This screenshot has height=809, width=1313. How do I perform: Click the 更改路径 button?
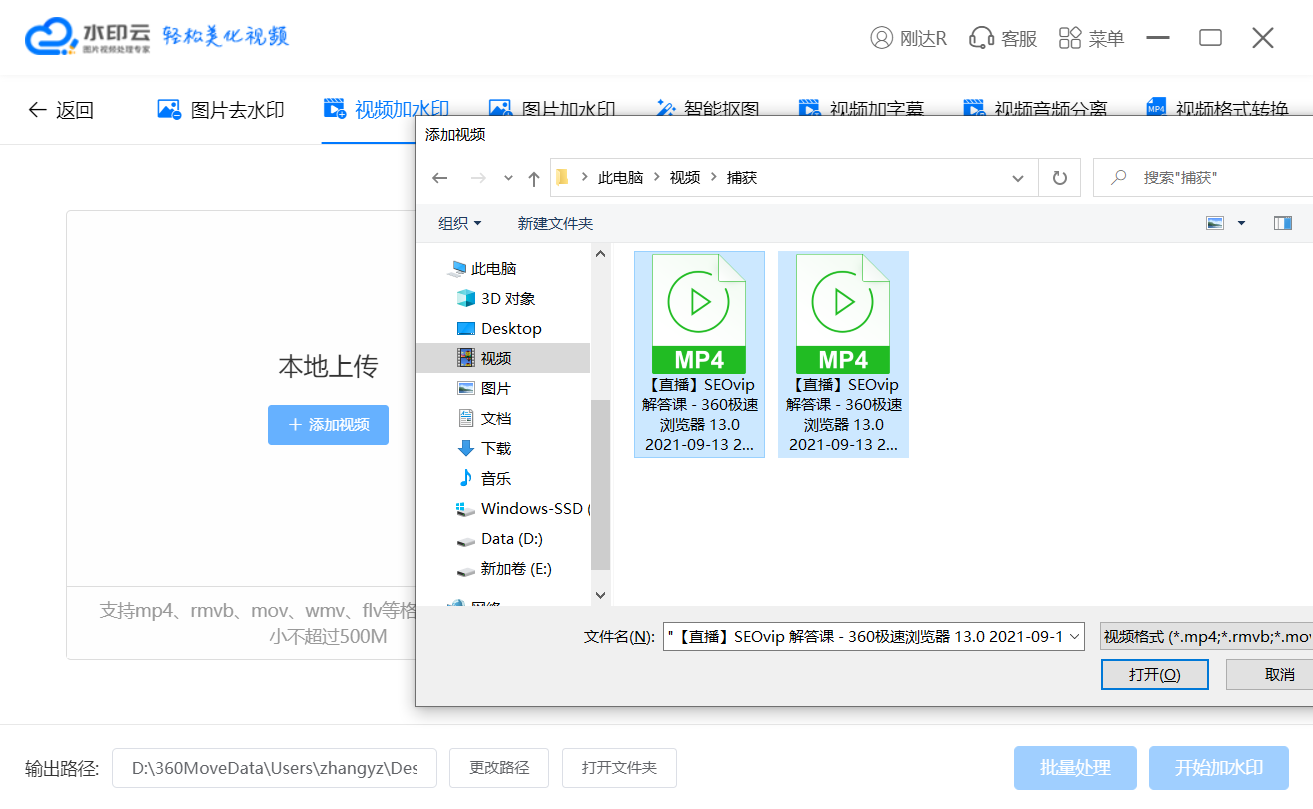pos(499,768)
